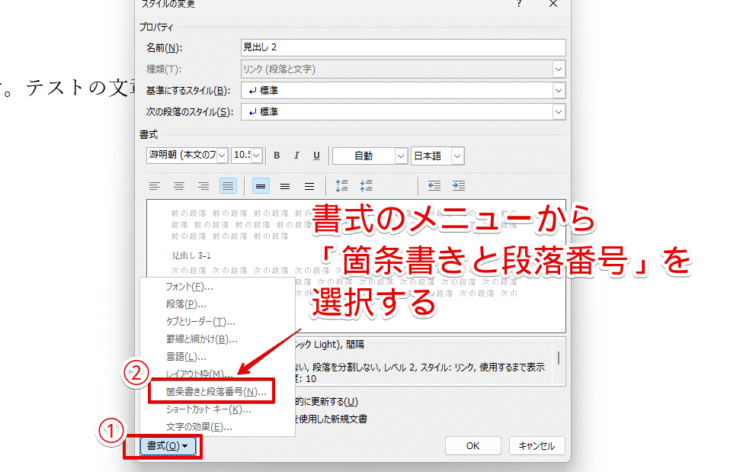This screenshot has width=740, height=472.
Task: Decrease indent icon
Action: pos(434,186)
